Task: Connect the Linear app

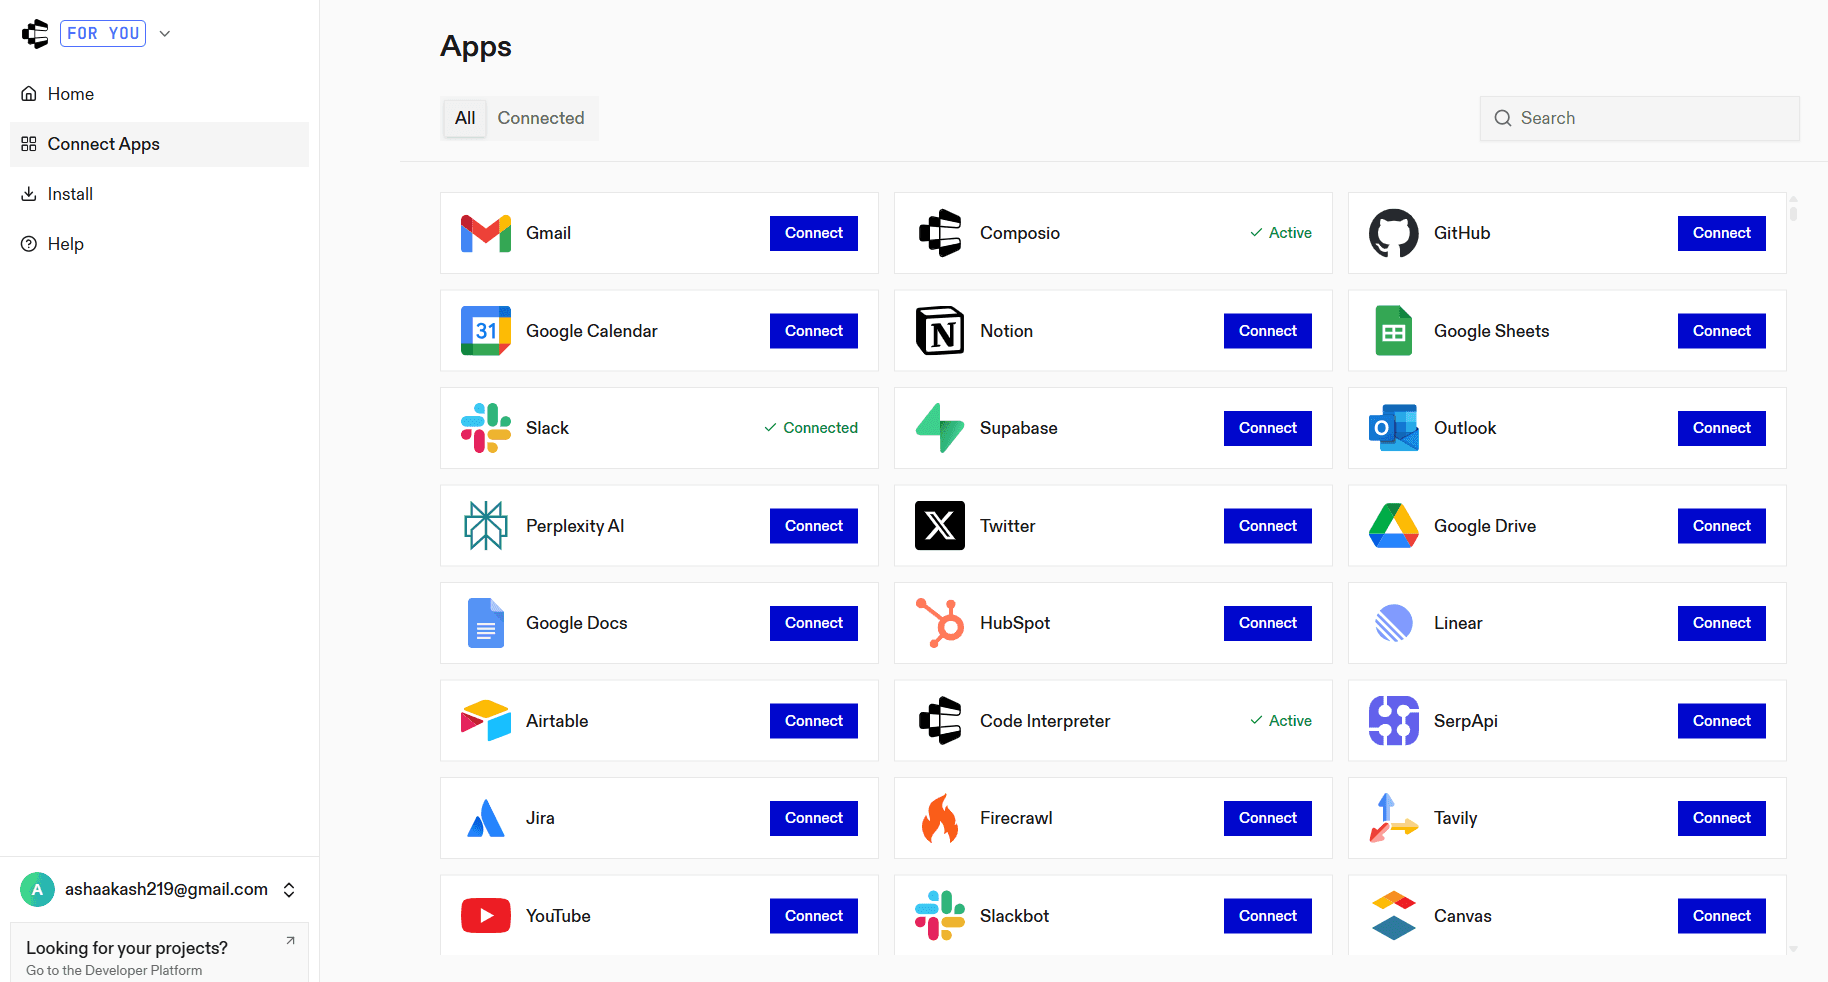Action: point(1722,623)
